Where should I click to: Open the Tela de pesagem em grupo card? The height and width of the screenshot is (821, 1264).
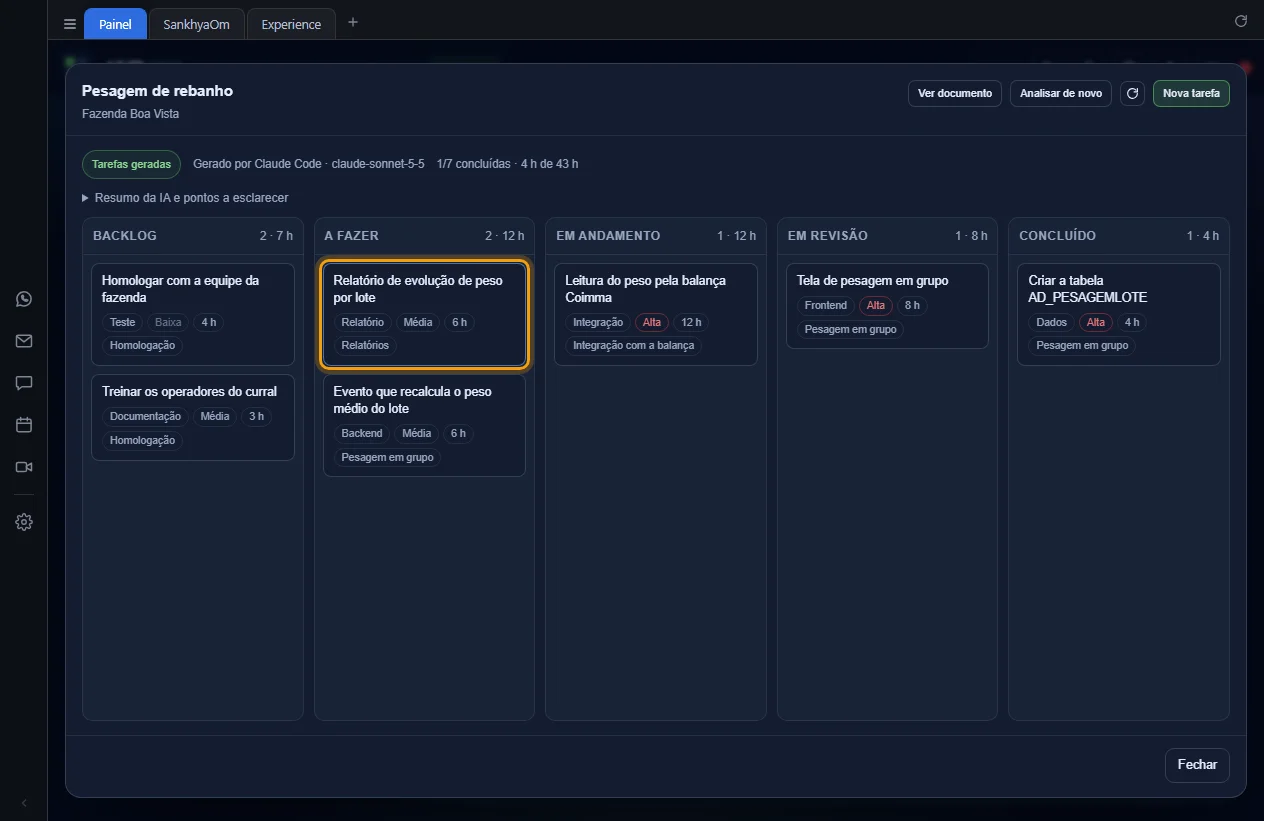887,306
